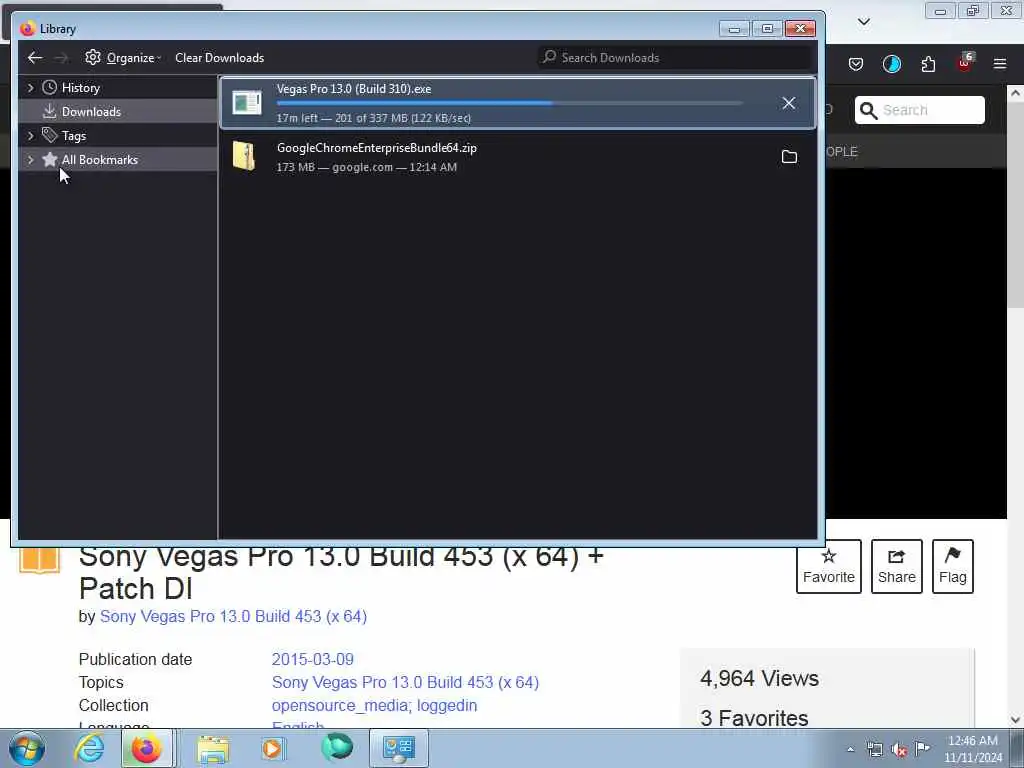Open the Action Center flag icon
This screenshot has height=768, width=1024.
tap(922, 748)
